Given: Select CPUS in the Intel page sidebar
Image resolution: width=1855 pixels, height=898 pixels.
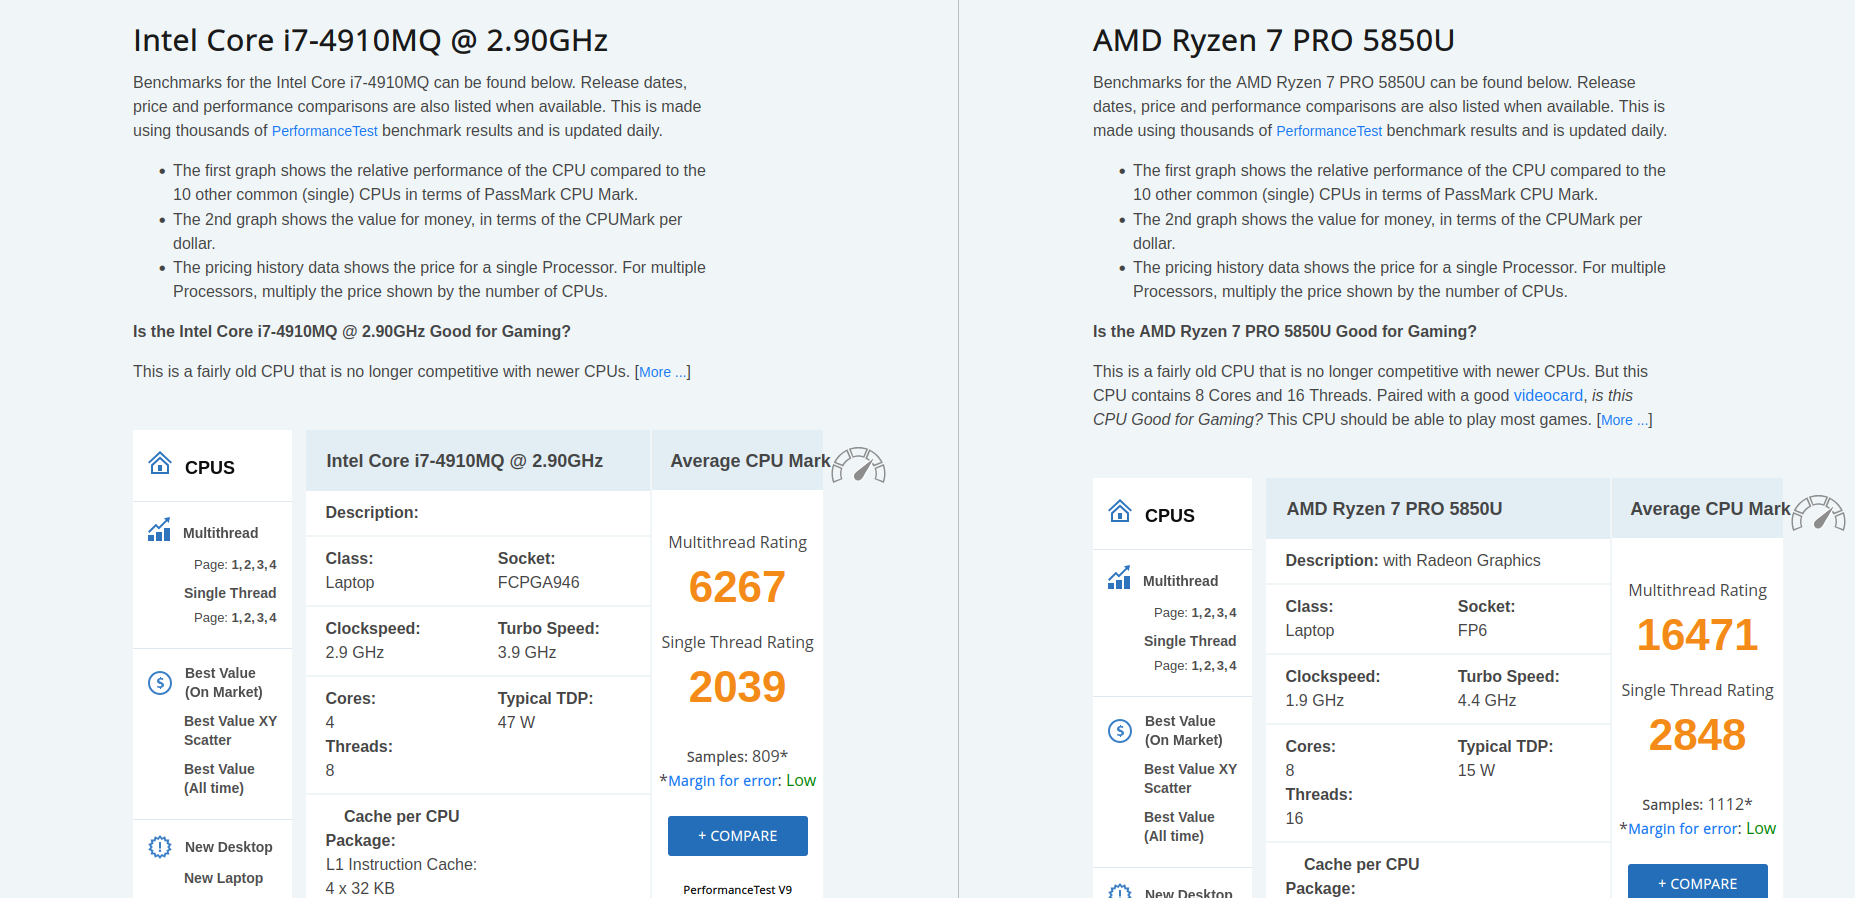Looking at the screenshot, I should tap(210, 468).
